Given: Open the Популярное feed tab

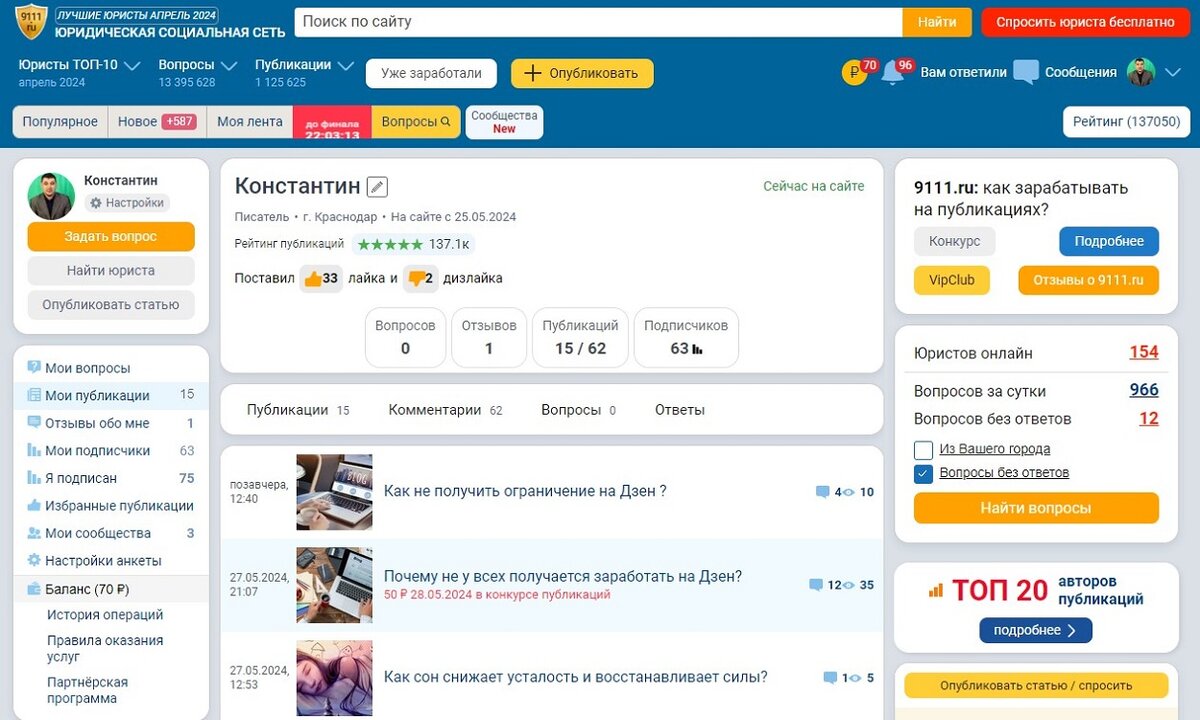Looking at the screenshot, I should point(60,122).
